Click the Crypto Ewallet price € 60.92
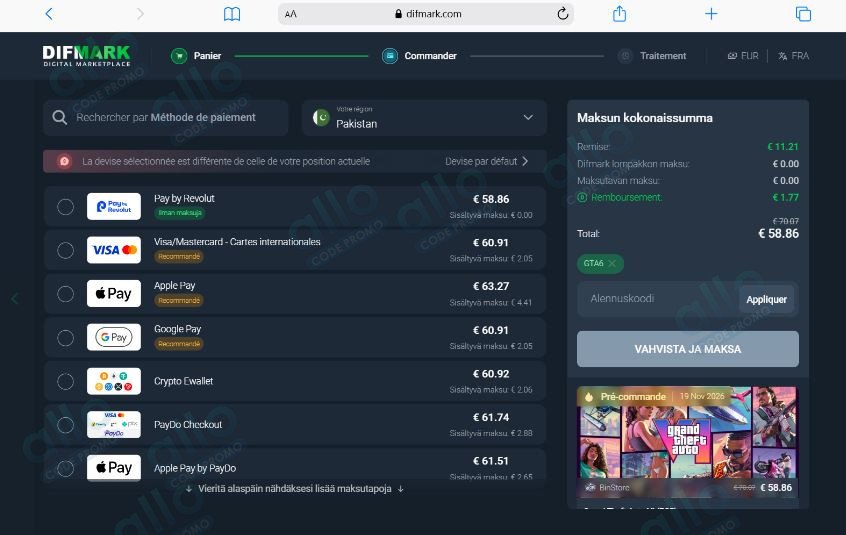The width and height of the screenshot is (846, 535). [491, 374]
